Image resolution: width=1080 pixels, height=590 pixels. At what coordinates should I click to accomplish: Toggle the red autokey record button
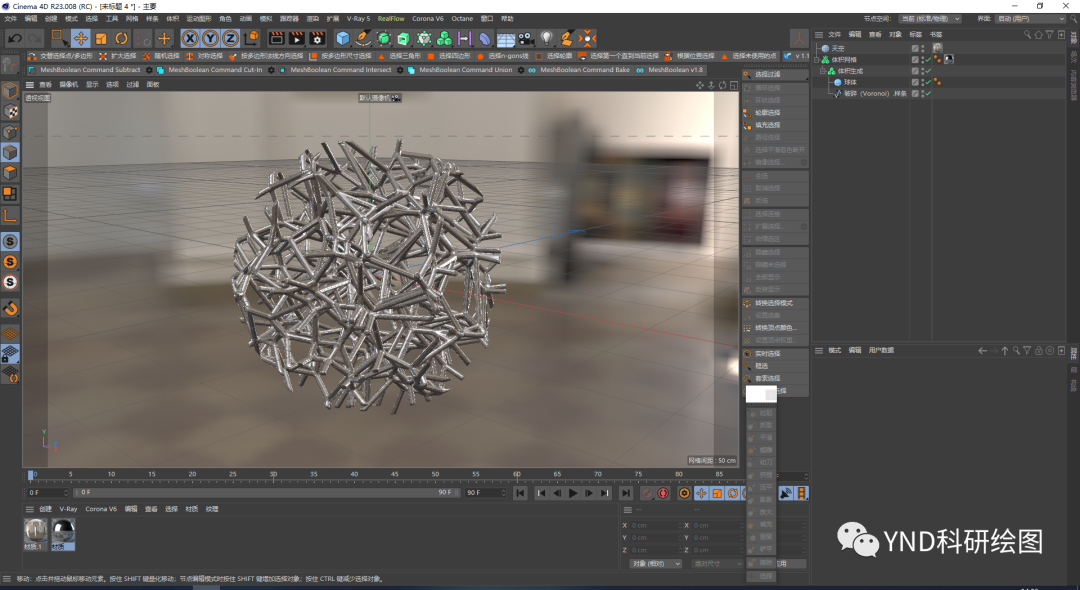pos(663,493)
